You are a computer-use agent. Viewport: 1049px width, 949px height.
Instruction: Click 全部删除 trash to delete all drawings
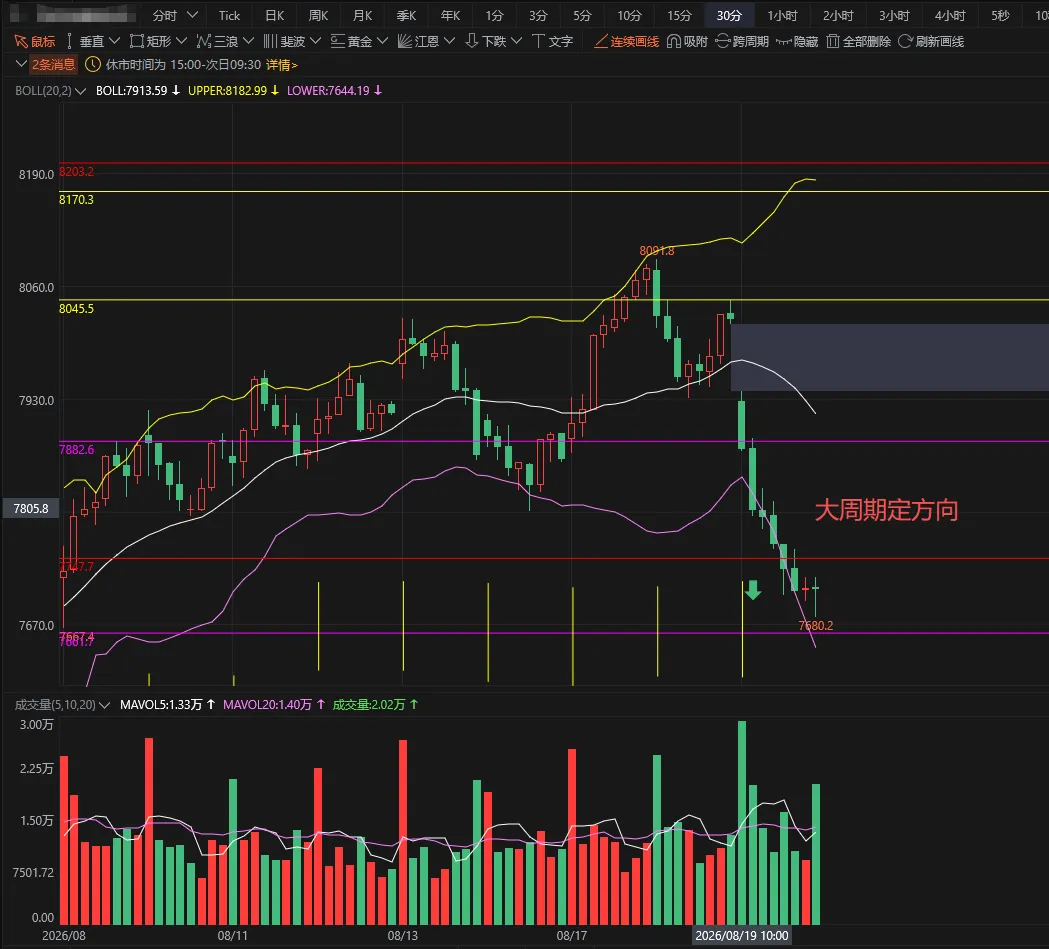(858, 41)
